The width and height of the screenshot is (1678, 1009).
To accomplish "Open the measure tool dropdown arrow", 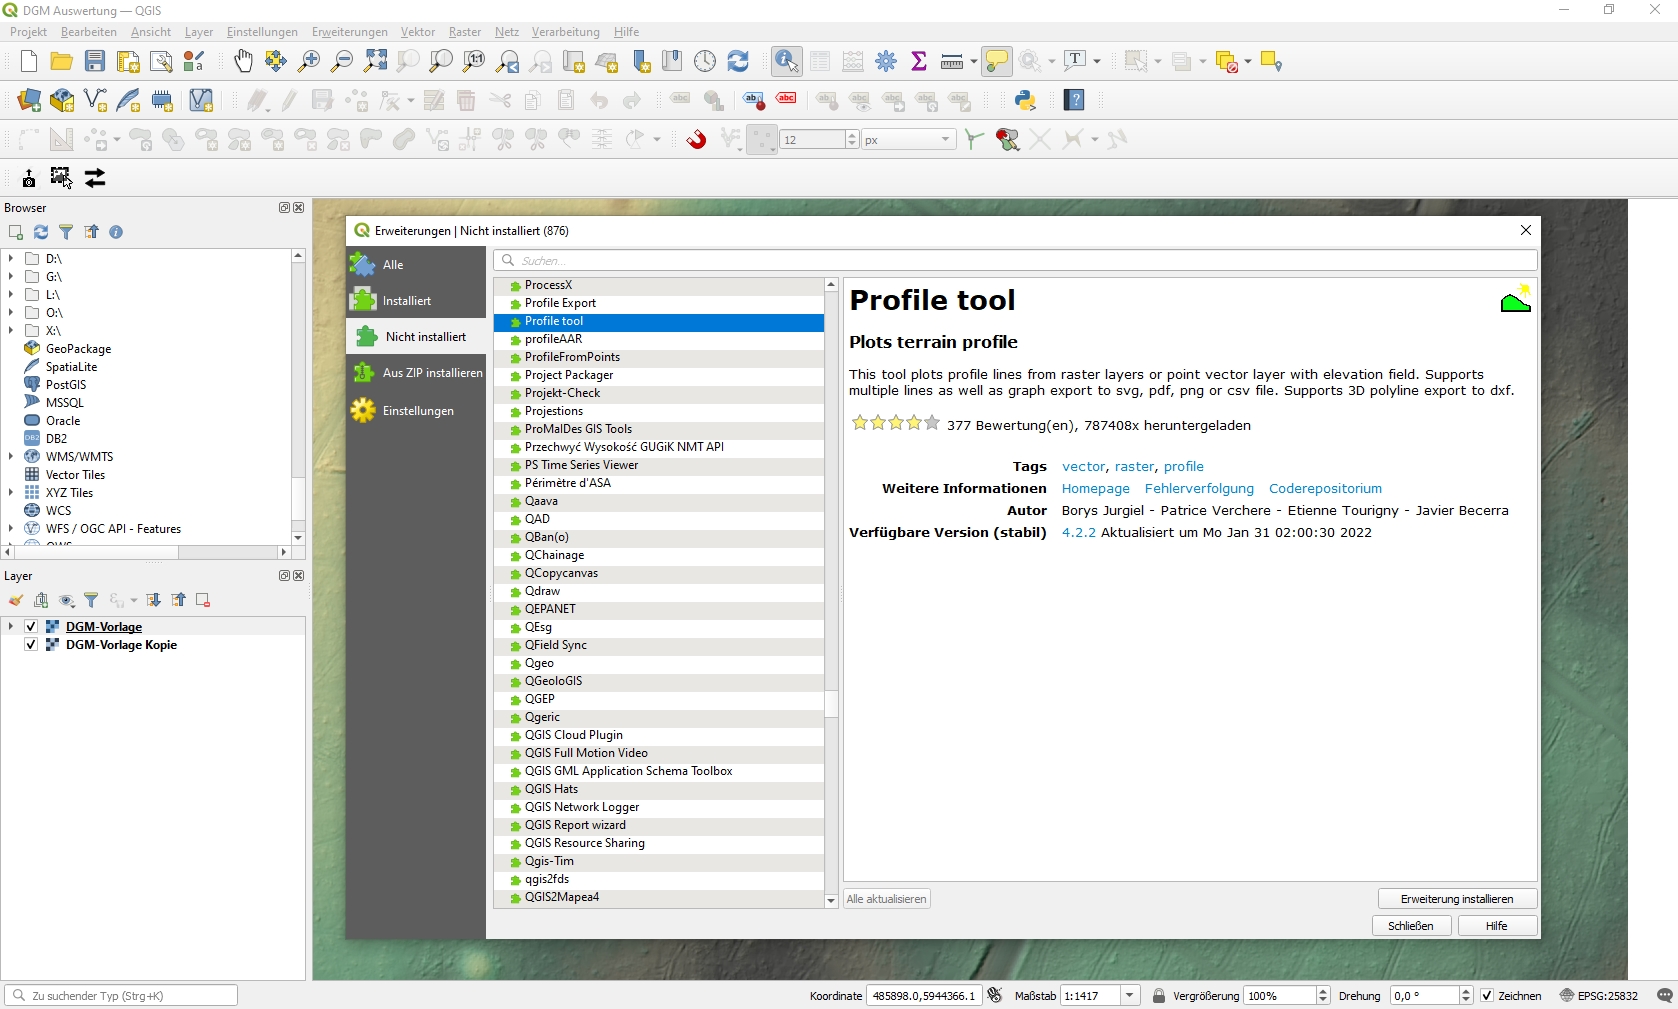I will pyautogui.click(x=973, y=62).
